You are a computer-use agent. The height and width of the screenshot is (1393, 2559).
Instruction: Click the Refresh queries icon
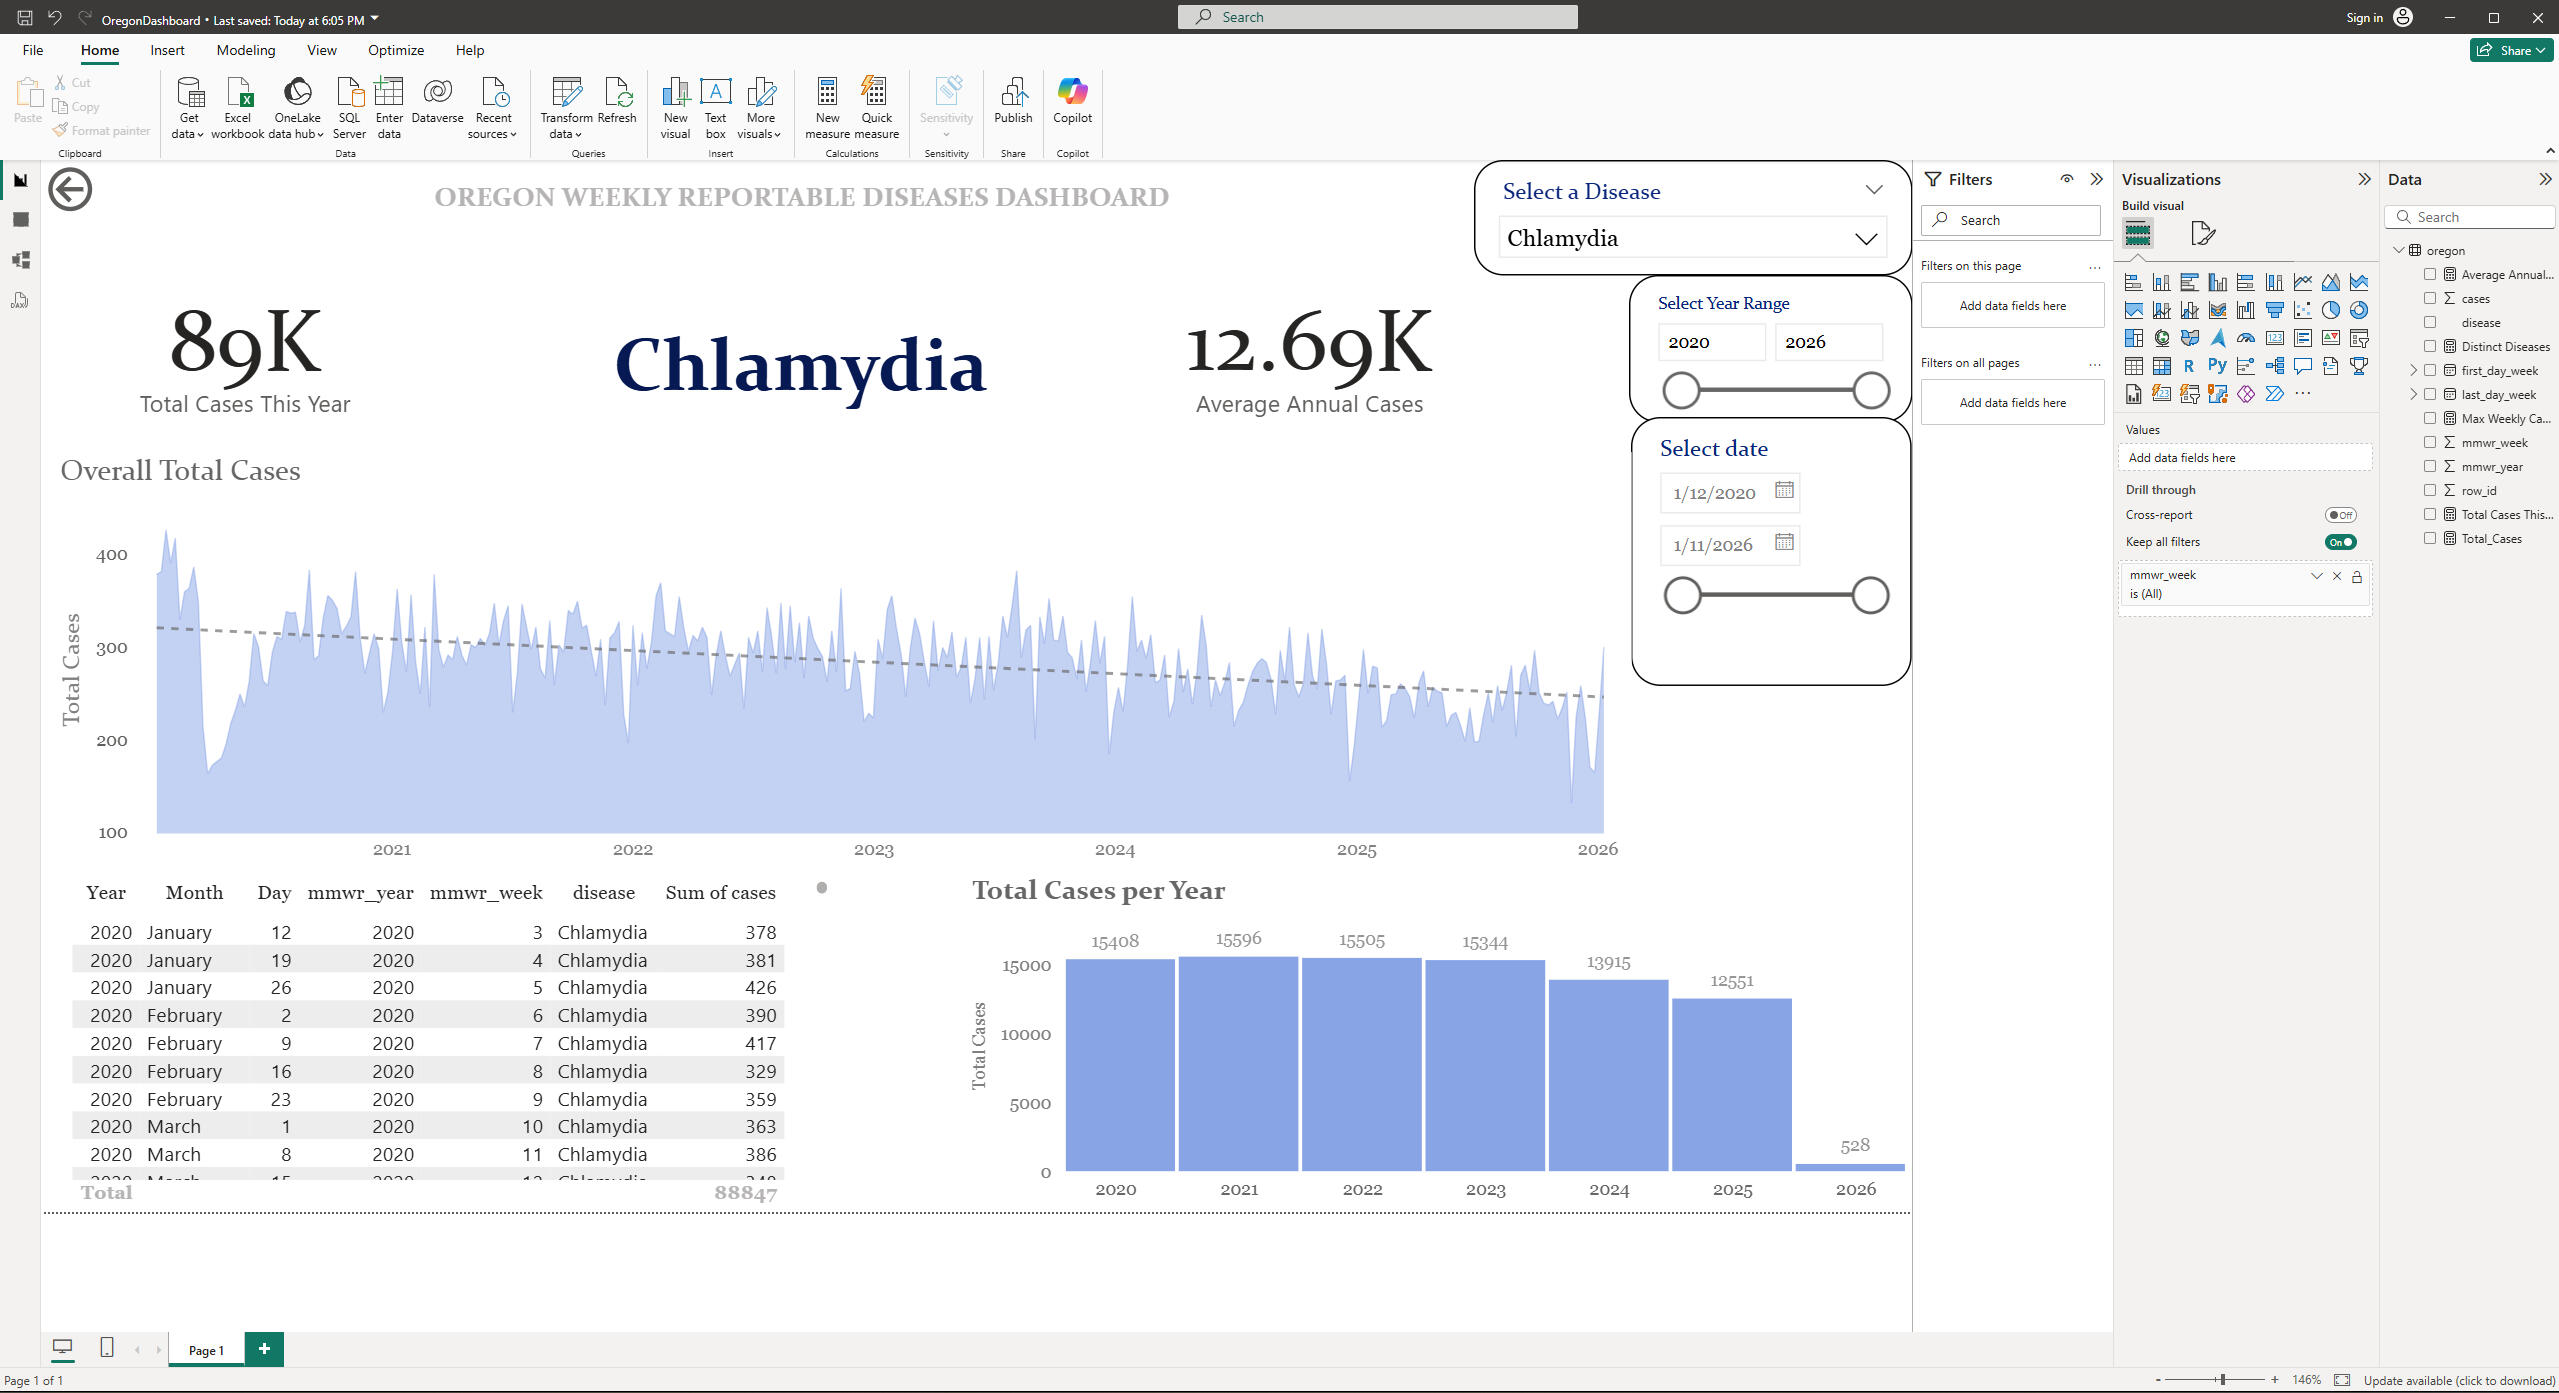pyautogui.click(x=617, y=94)
